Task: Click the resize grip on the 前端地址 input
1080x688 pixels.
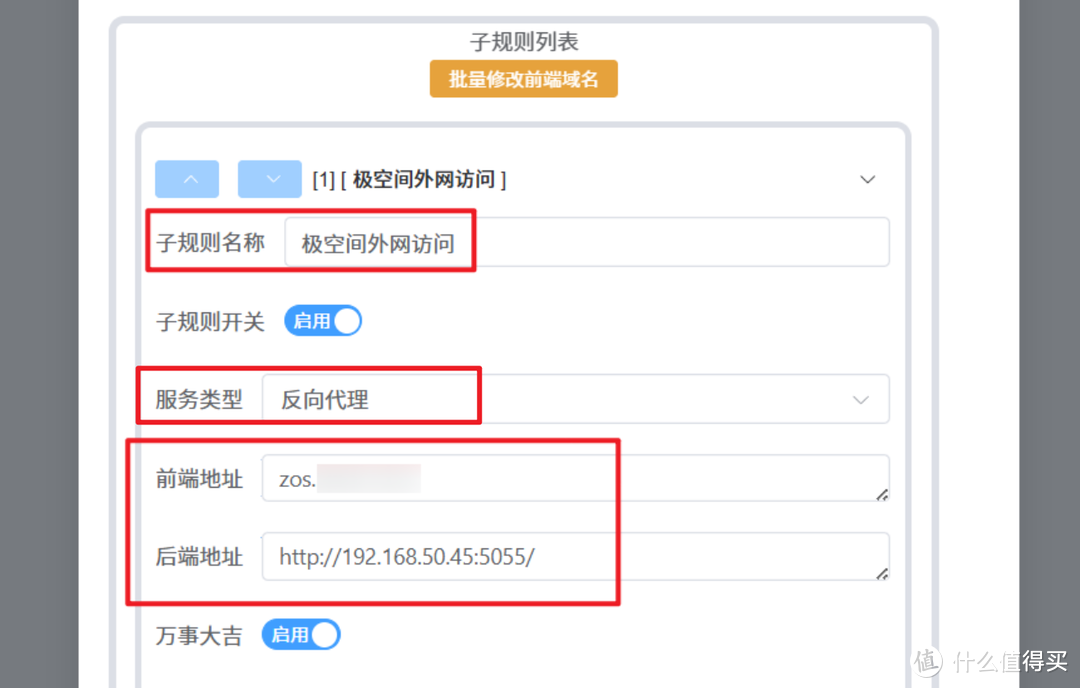Action: tap(883, 496)
